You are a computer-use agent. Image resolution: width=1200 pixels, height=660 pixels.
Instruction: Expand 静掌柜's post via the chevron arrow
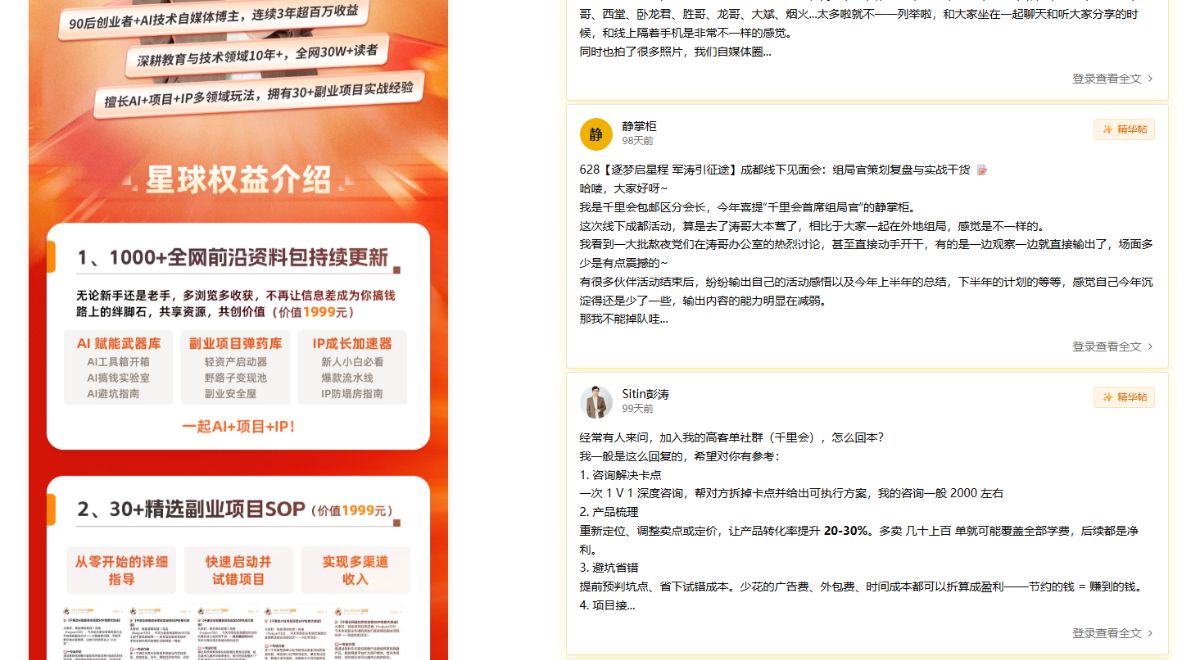(x=1150, y=346)
